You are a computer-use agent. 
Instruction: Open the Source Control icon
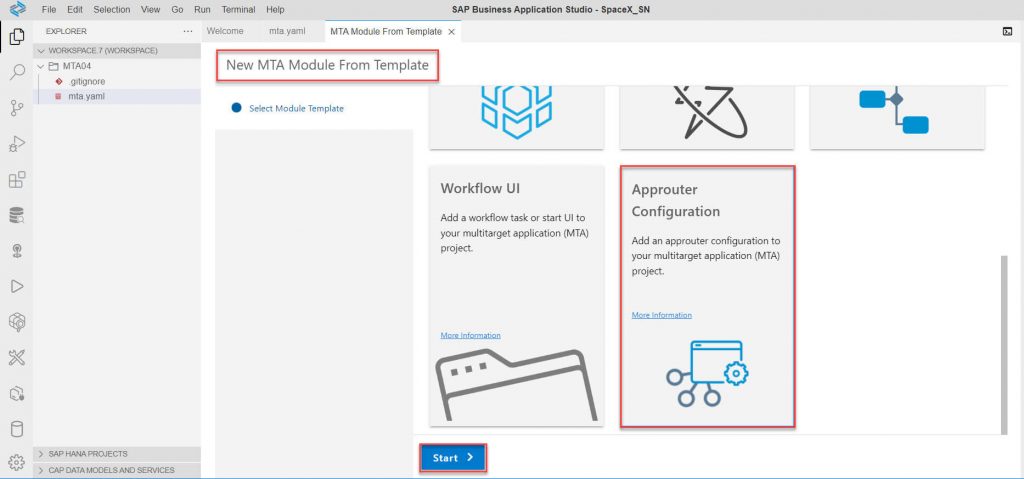[x=17, y=108]
